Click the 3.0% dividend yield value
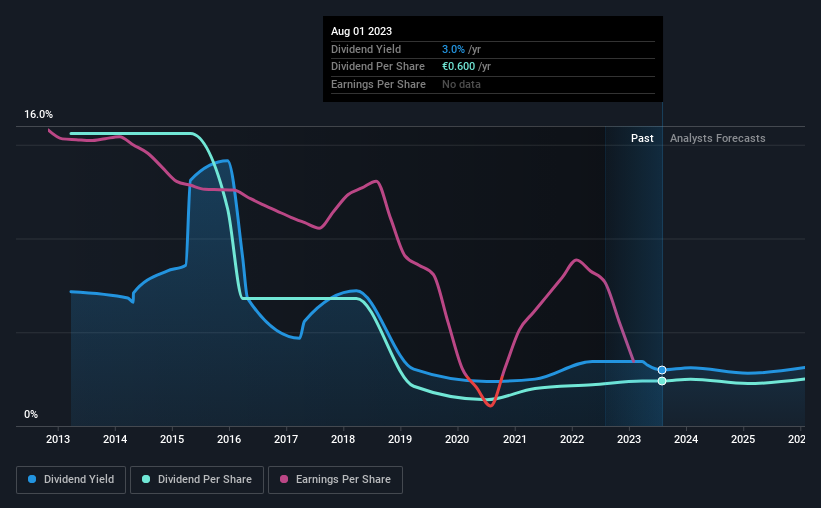Viewport: 821px width, 508px height. point(453,49)
